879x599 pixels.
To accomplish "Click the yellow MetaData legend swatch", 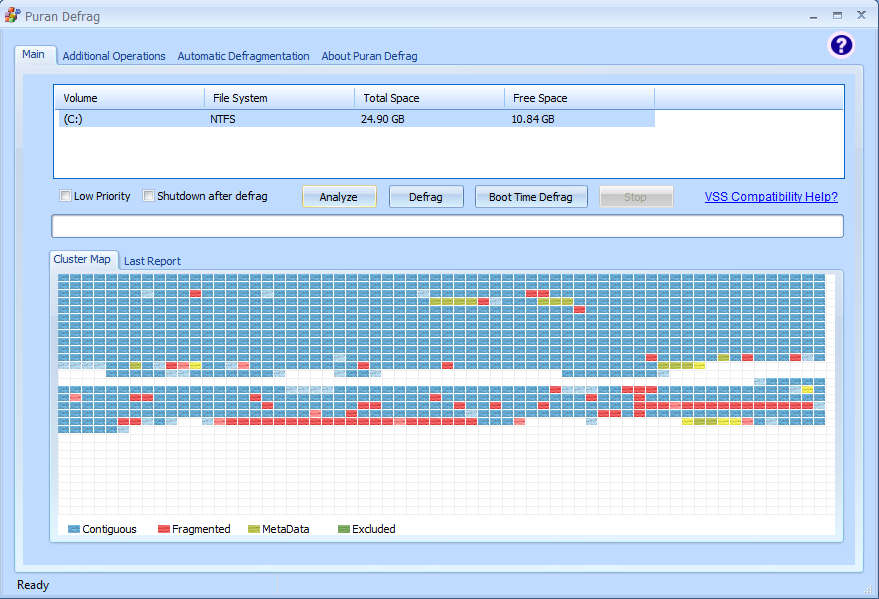I will (x=253, y=529).
